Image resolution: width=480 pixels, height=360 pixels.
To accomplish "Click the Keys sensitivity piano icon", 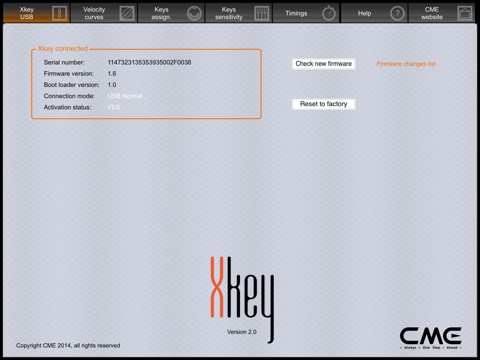I will [x=262, y=13].
